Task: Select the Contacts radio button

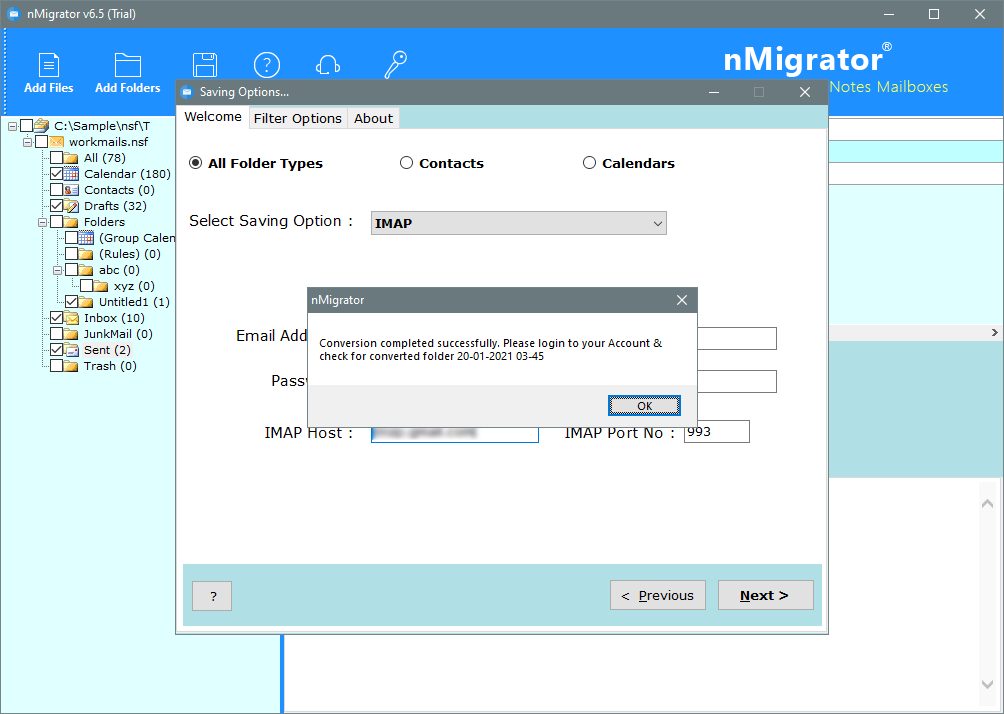Action: [406, 163]
